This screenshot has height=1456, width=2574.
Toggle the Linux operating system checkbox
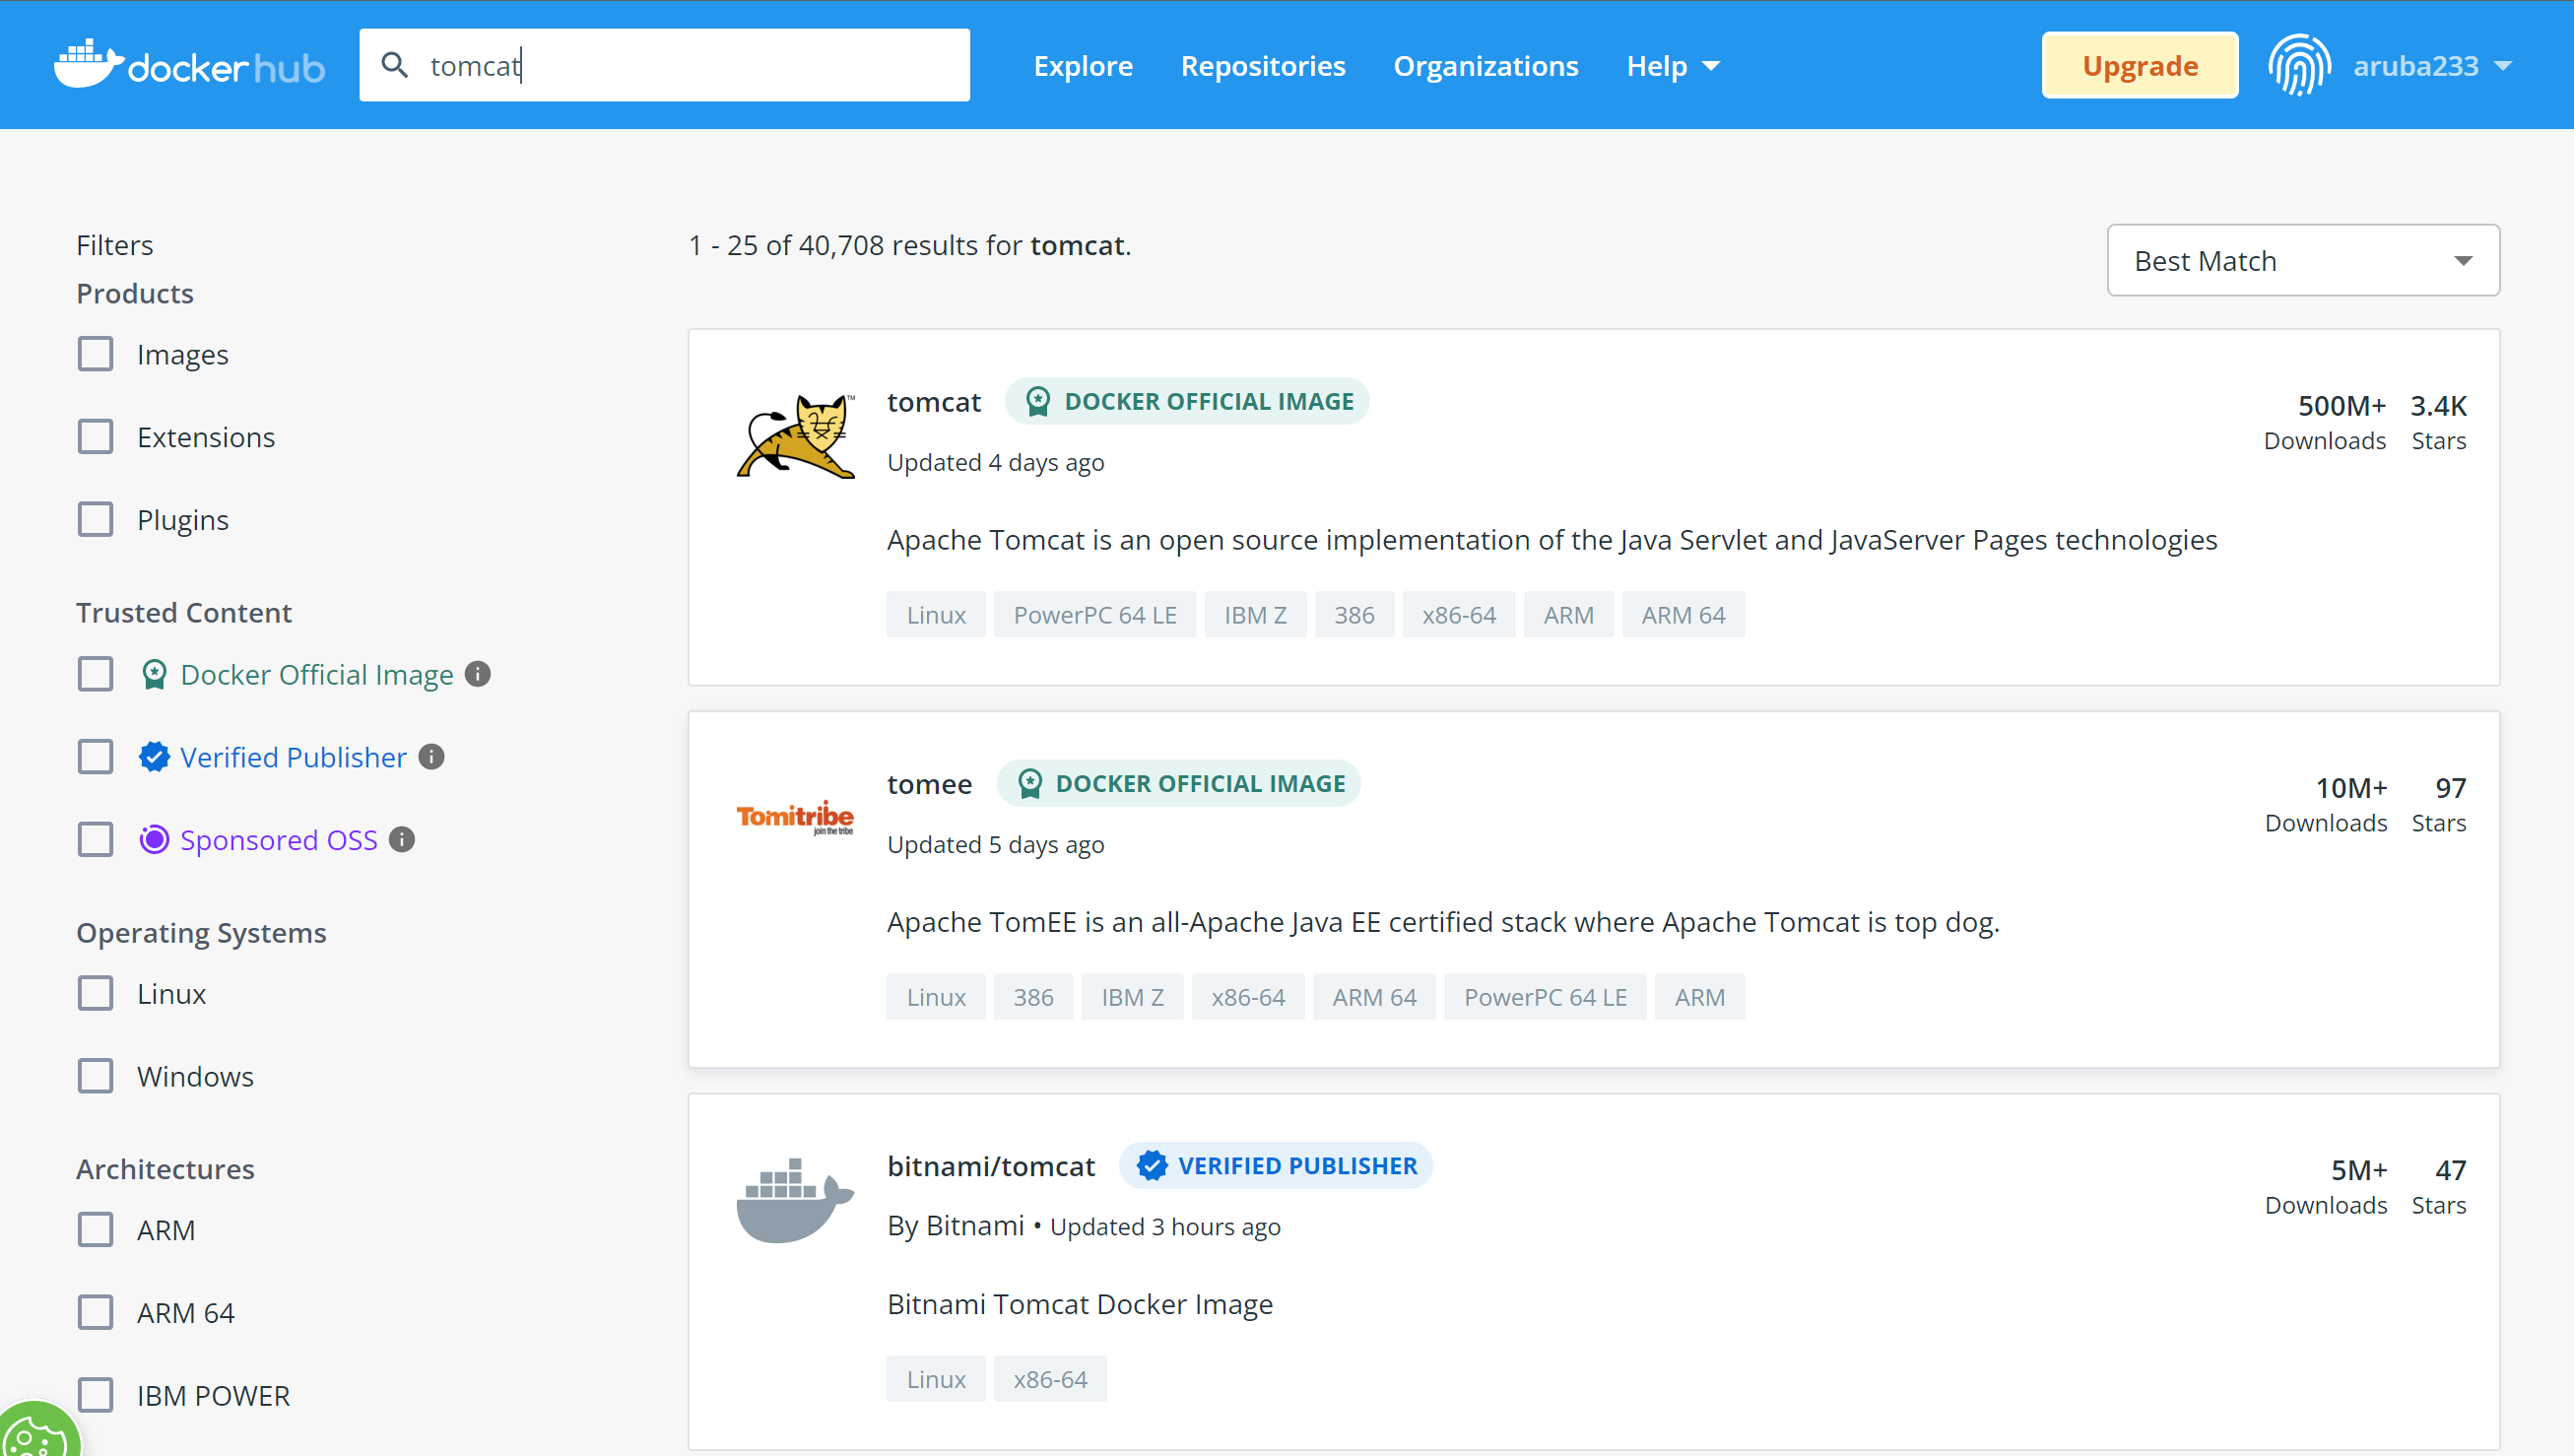96,994
